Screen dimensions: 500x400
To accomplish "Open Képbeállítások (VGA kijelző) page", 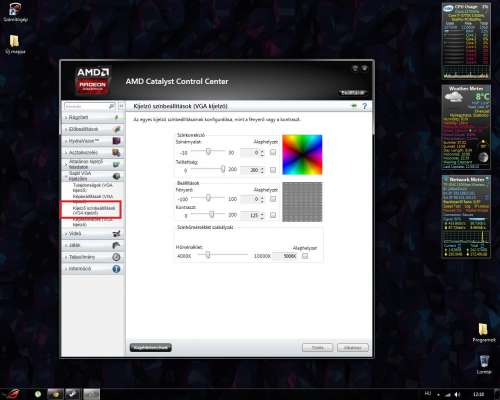I will [x=93, y=198].
